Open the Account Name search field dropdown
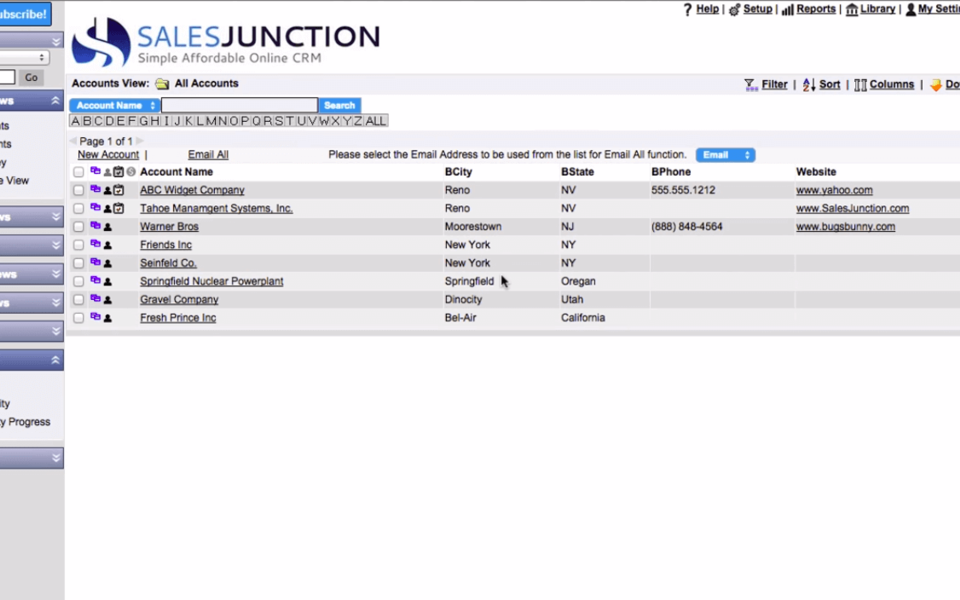 coord(114,105)
